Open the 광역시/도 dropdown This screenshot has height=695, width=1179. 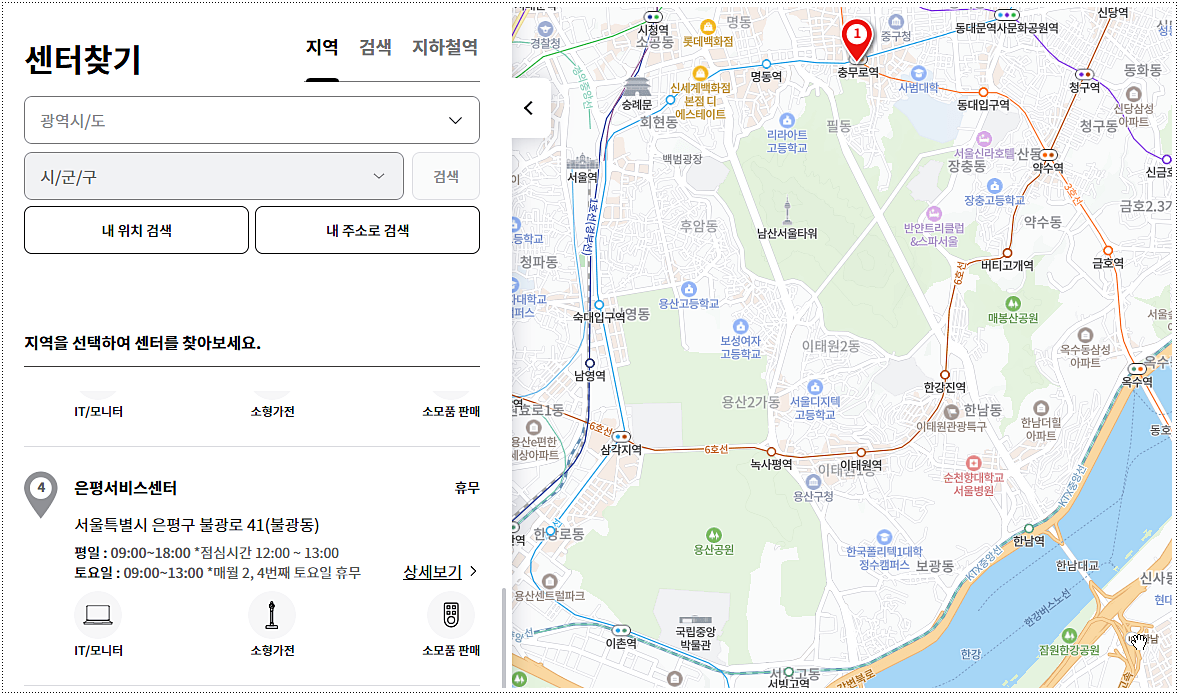[251, 119]
